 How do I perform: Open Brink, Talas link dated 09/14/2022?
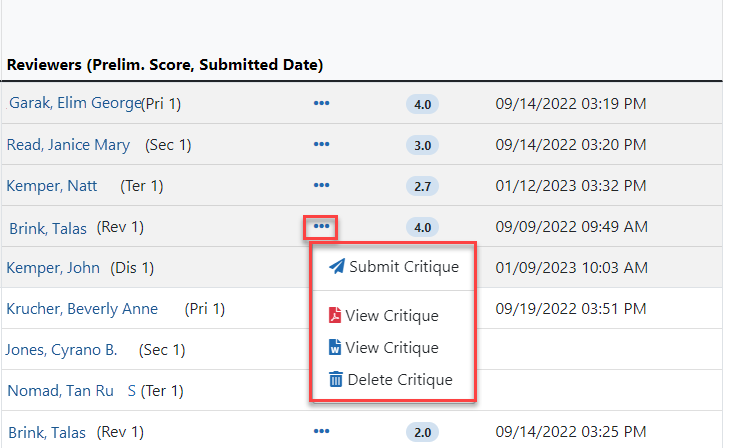(47, 433)
